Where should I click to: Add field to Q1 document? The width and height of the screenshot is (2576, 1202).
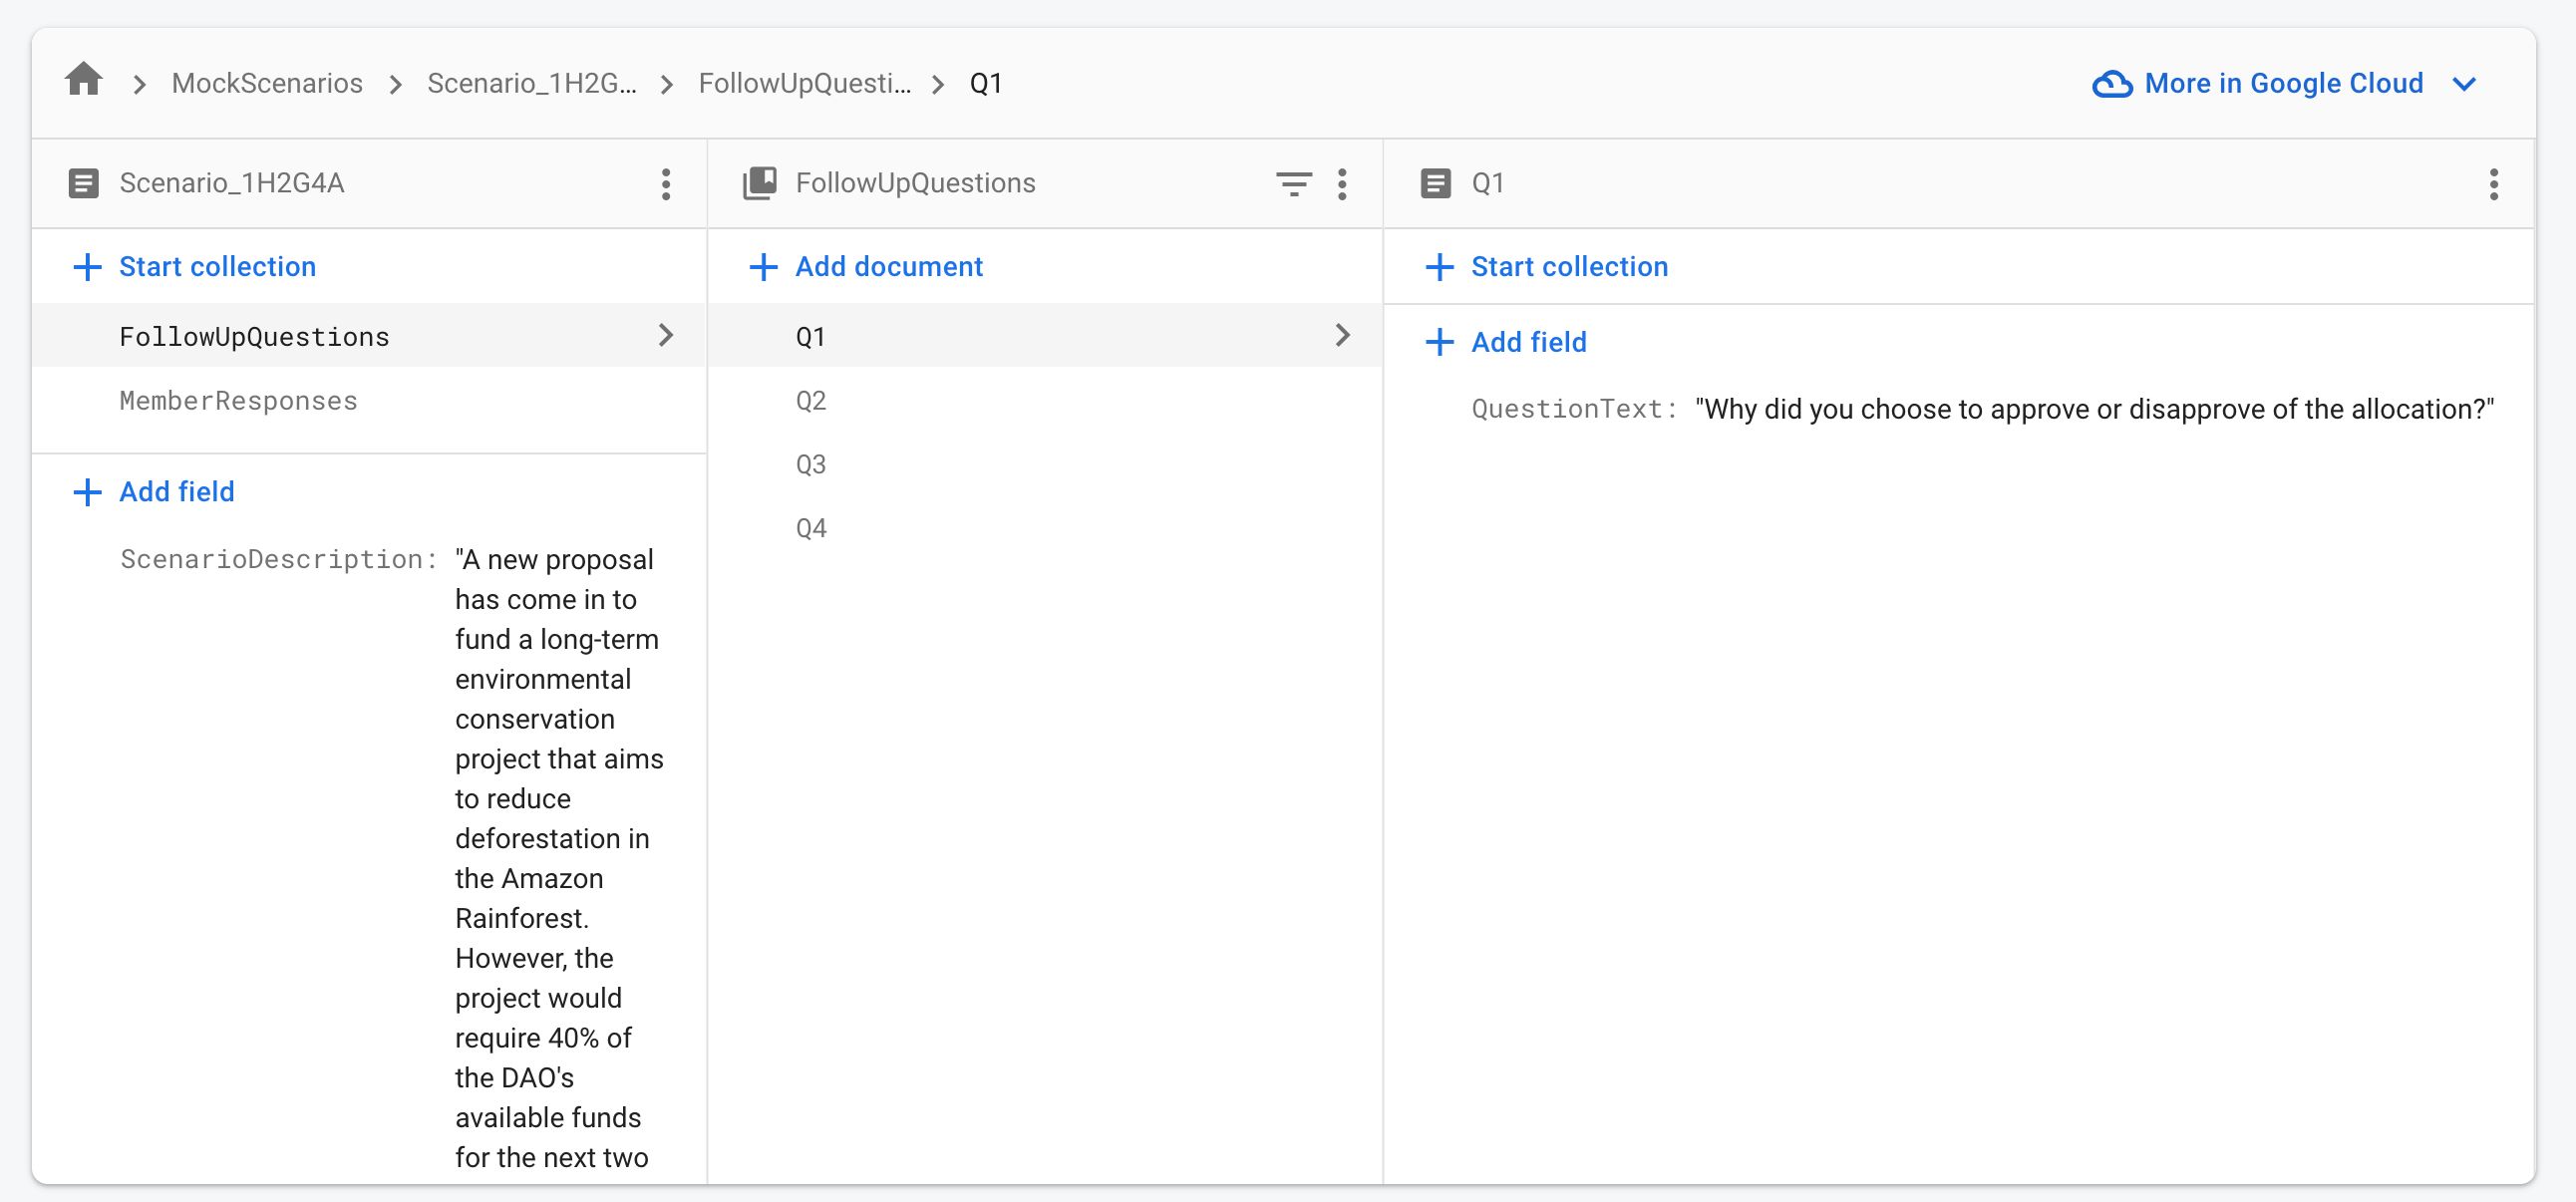pos(1505,342)
